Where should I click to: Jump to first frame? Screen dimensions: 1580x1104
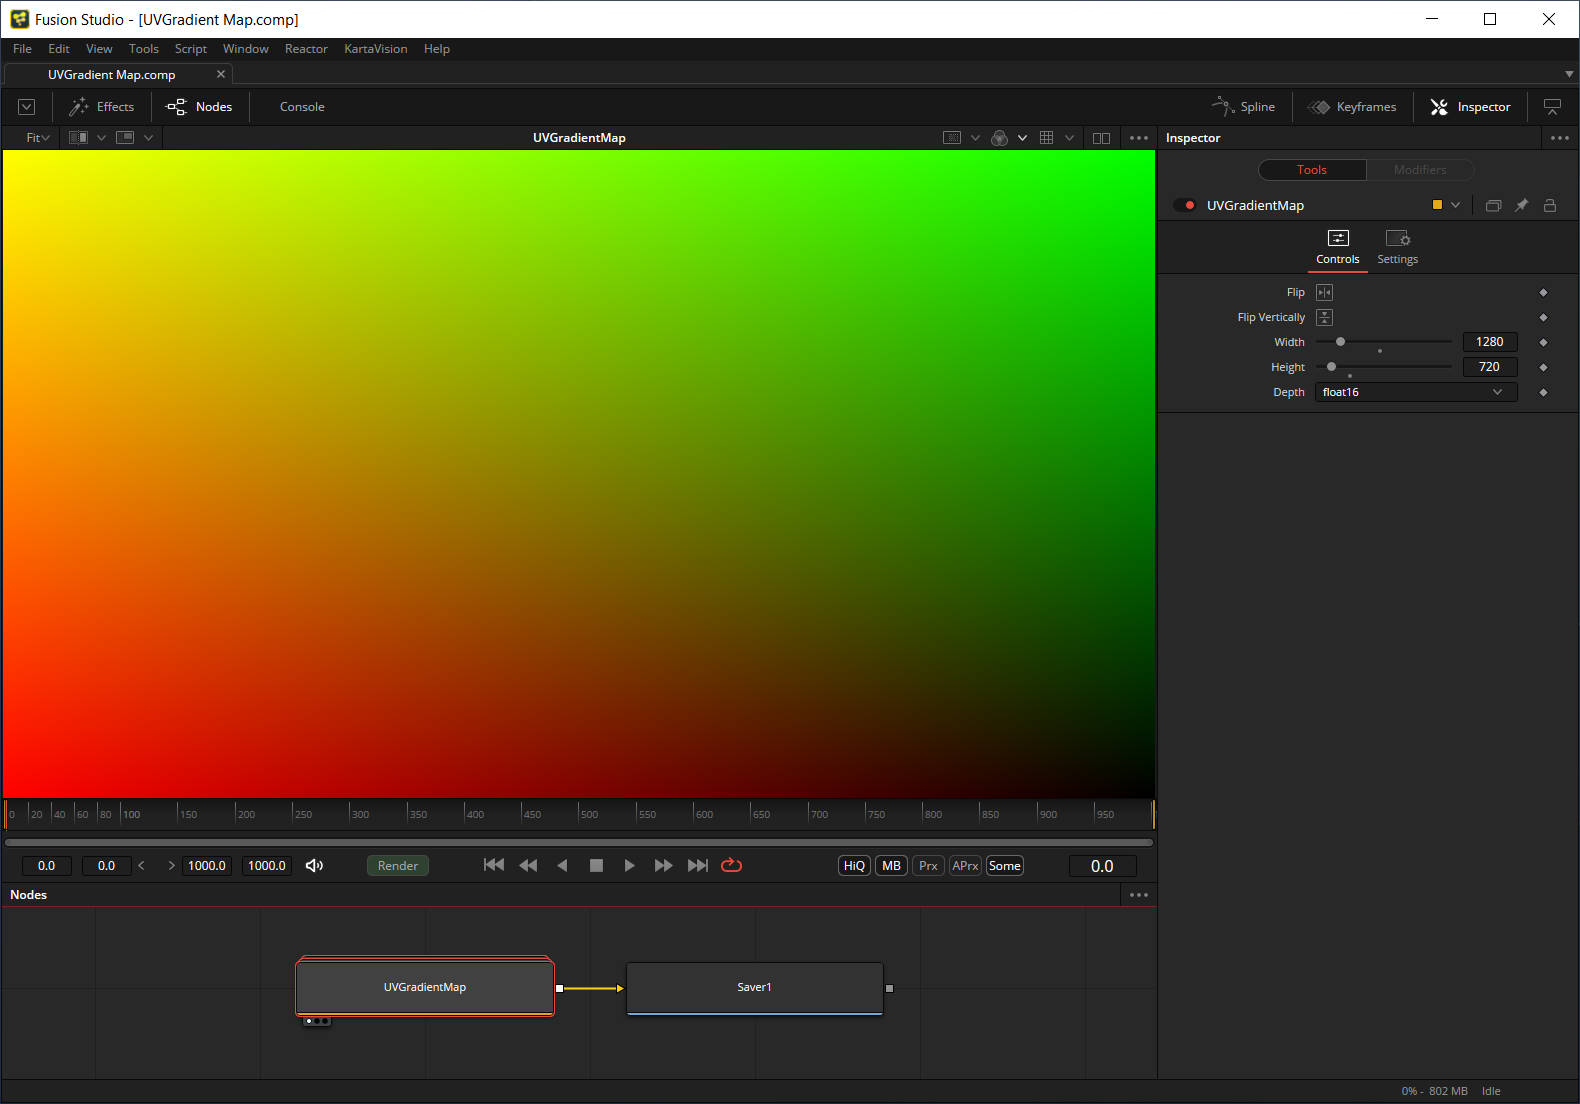(494, 866)
